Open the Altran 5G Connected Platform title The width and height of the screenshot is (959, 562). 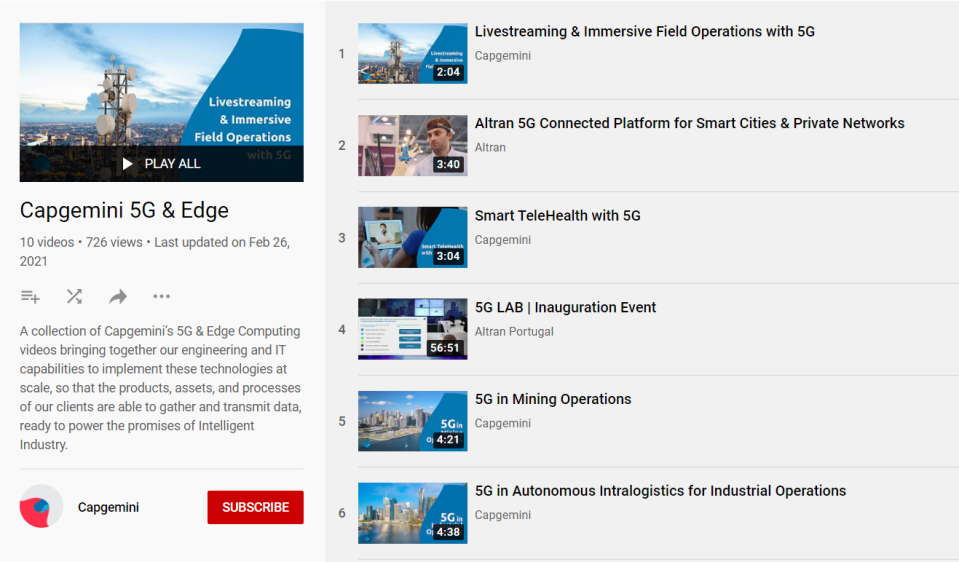(x=689, y=124)
